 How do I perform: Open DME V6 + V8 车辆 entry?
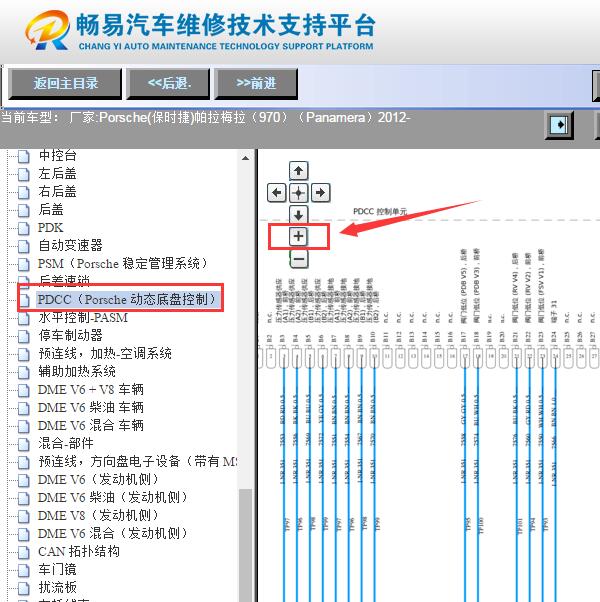91,389
